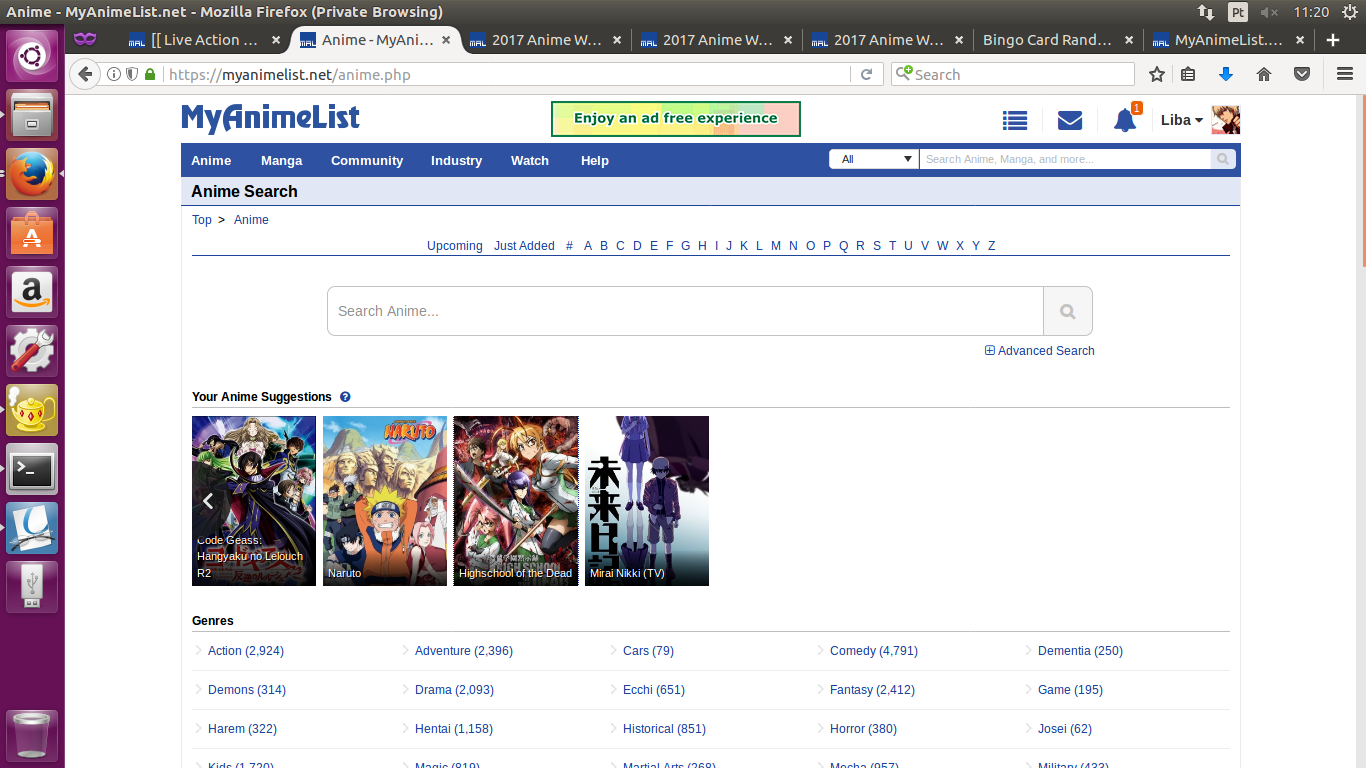Viewport: 1366px width, 768px height.
Task: Expand the Advanced Search options
Action: [x=1040, y=351]
